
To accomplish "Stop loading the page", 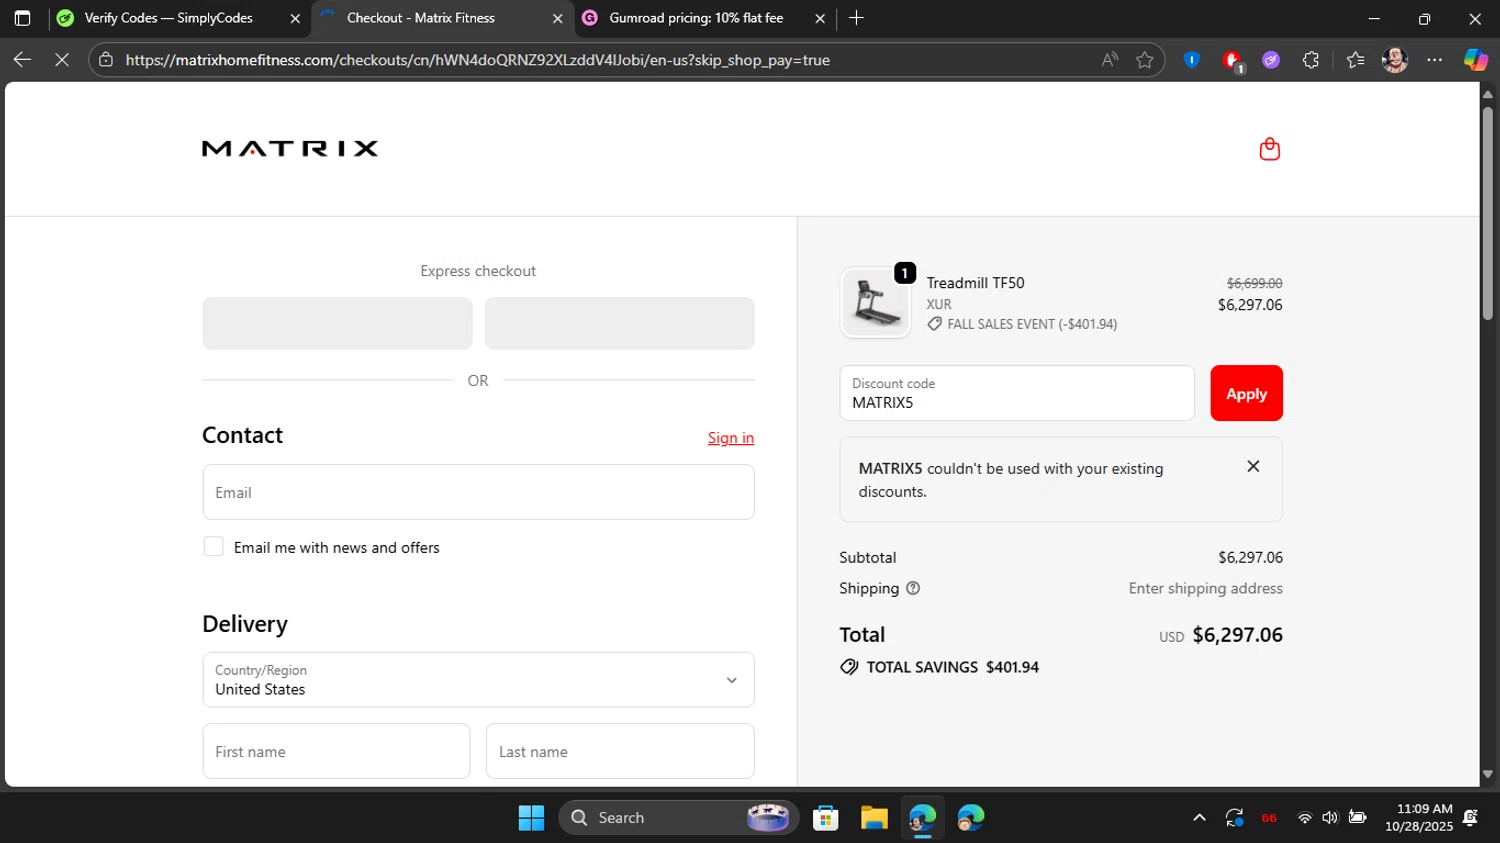I will (x=62, y=60).
